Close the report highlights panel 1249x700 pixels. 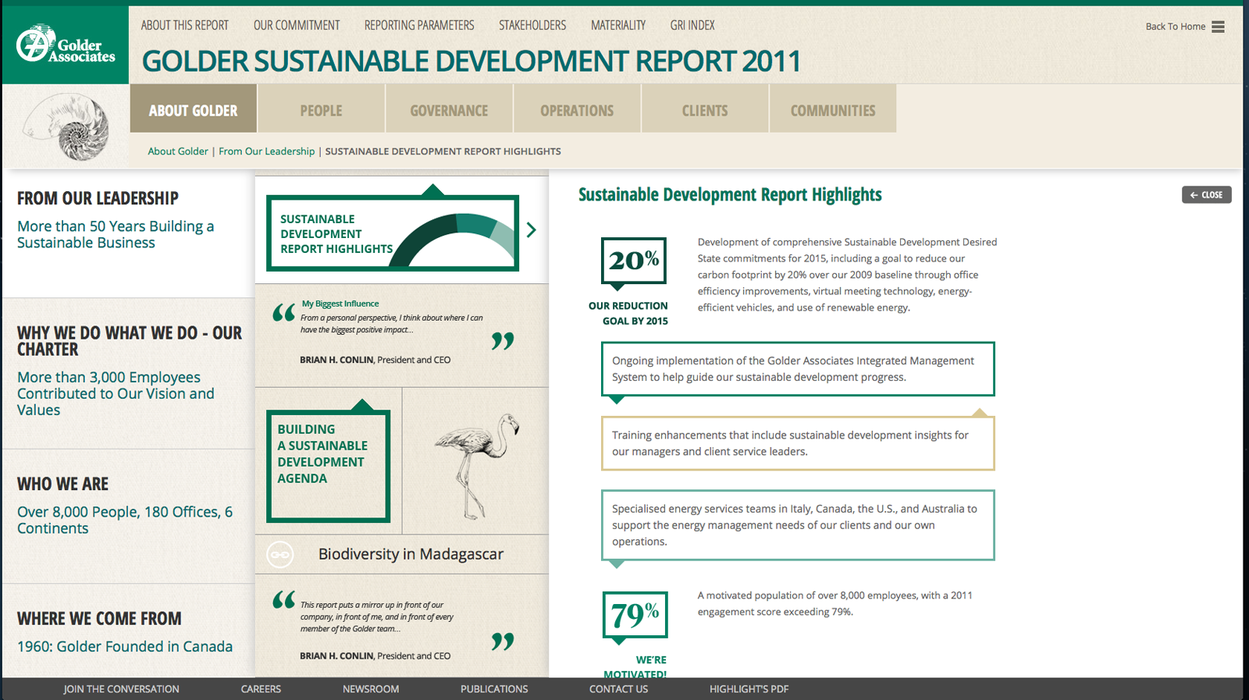point(1206,195)
